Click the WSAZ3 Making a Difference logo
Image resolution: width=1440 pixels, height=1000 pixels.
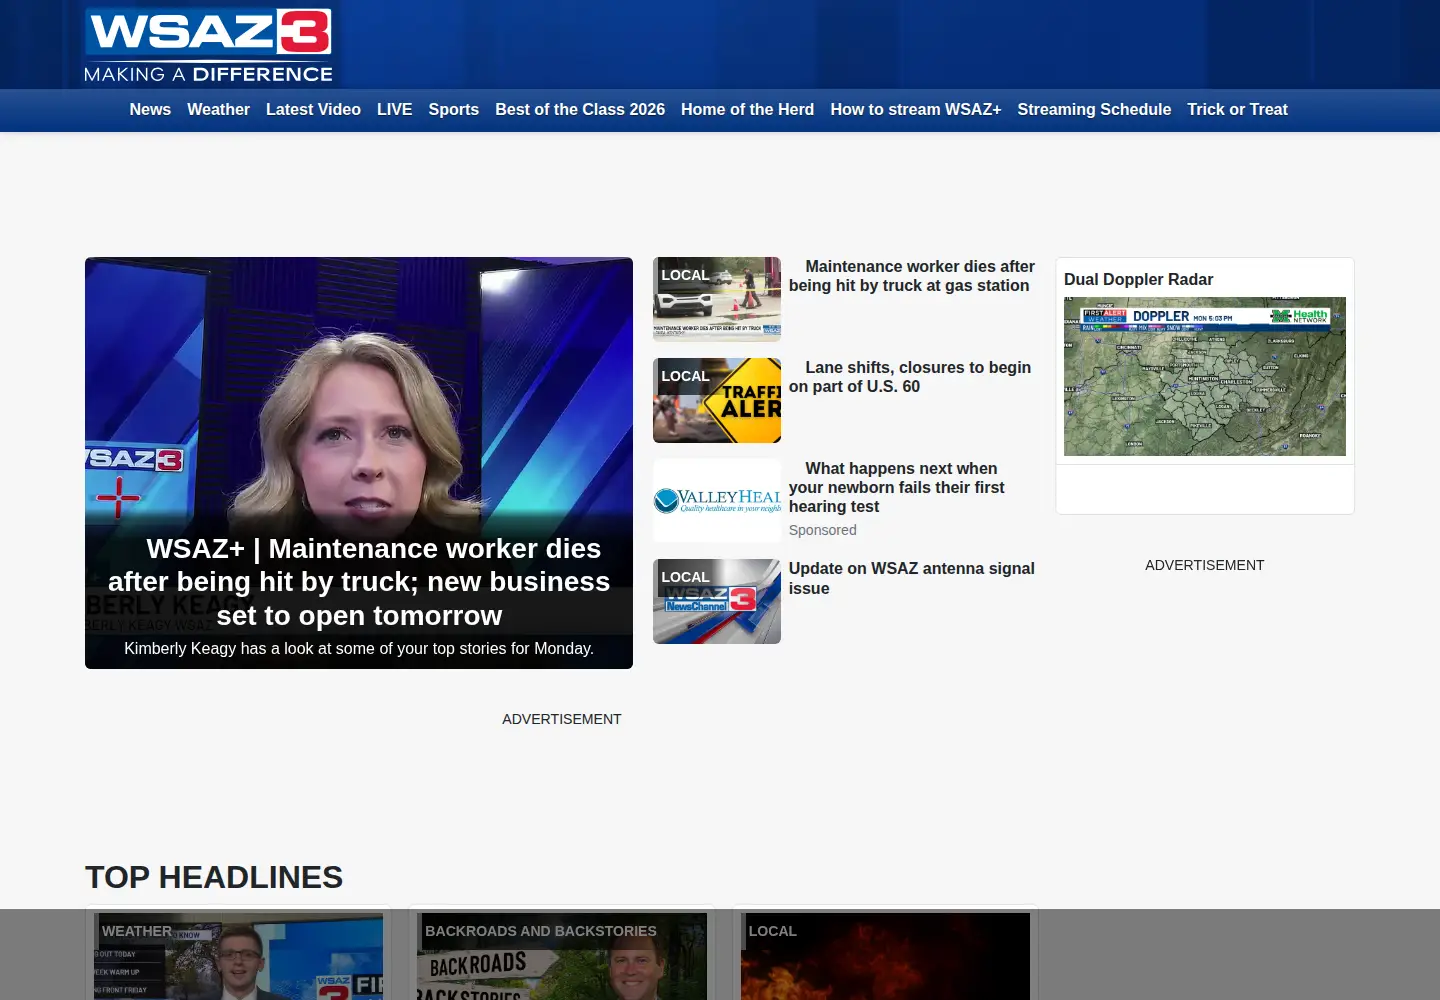pos(208,46)
